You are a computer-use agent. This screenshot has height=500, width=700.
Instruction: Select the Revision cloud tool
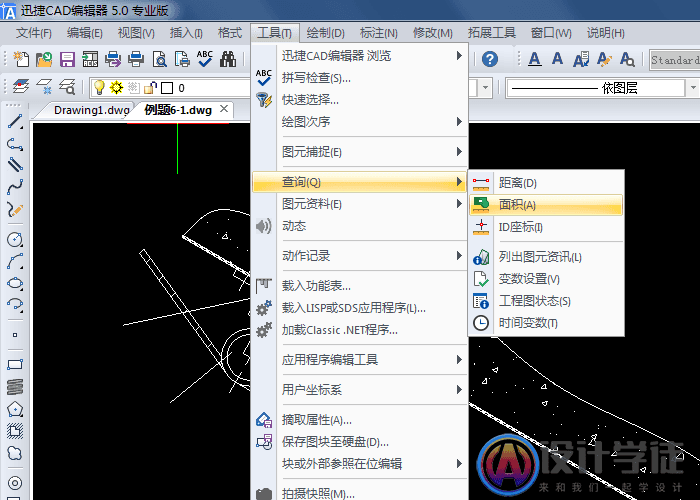15,453
